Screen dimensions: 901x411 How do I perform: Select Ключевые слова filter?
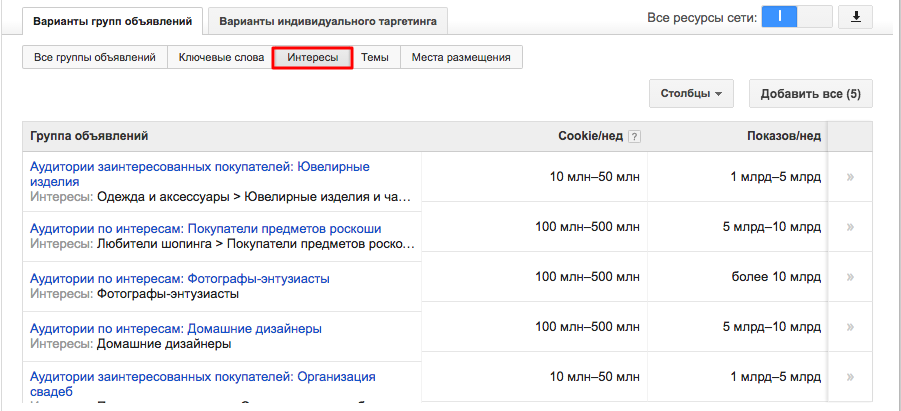221,57
